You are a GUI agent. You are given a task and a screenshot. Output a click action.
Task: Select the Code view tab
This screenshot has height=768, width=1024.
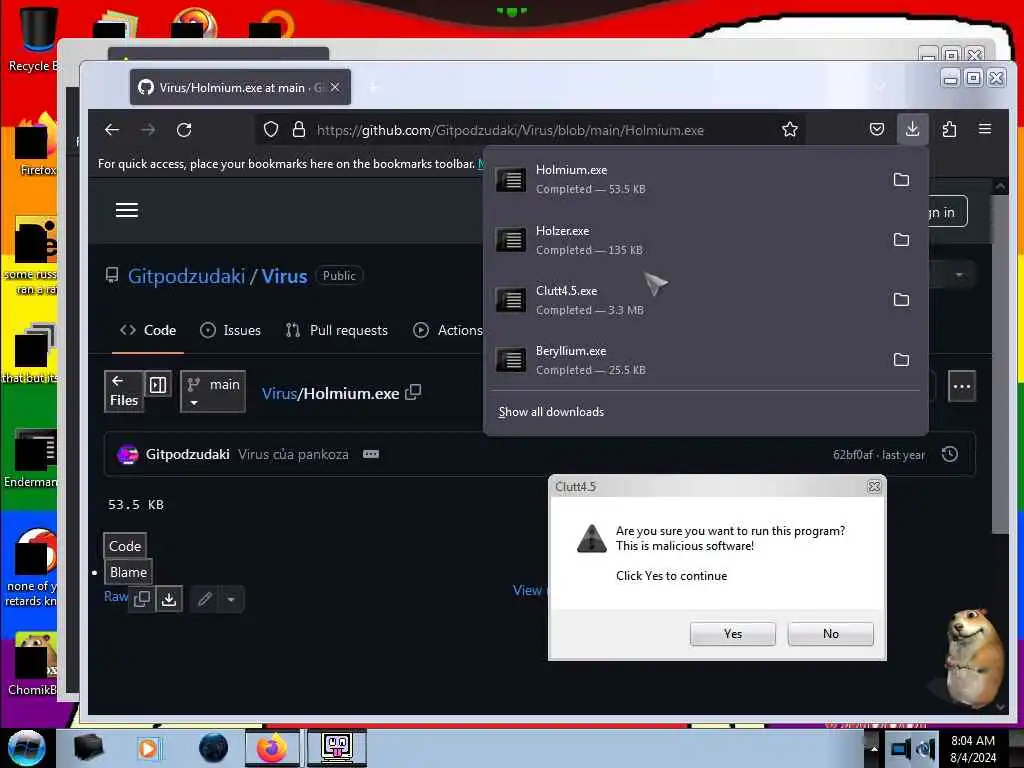pyautogui.click(x=125, y=546)
